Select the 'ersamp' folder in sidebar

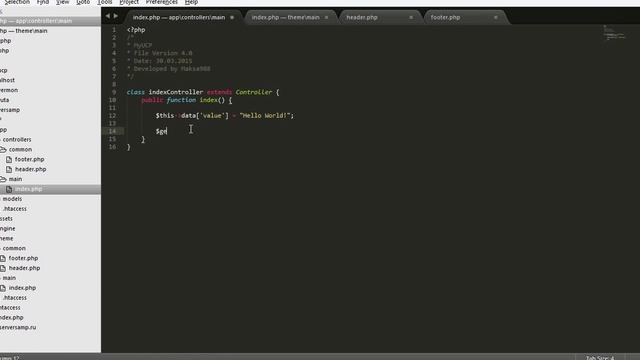click(x=10, y=110)
